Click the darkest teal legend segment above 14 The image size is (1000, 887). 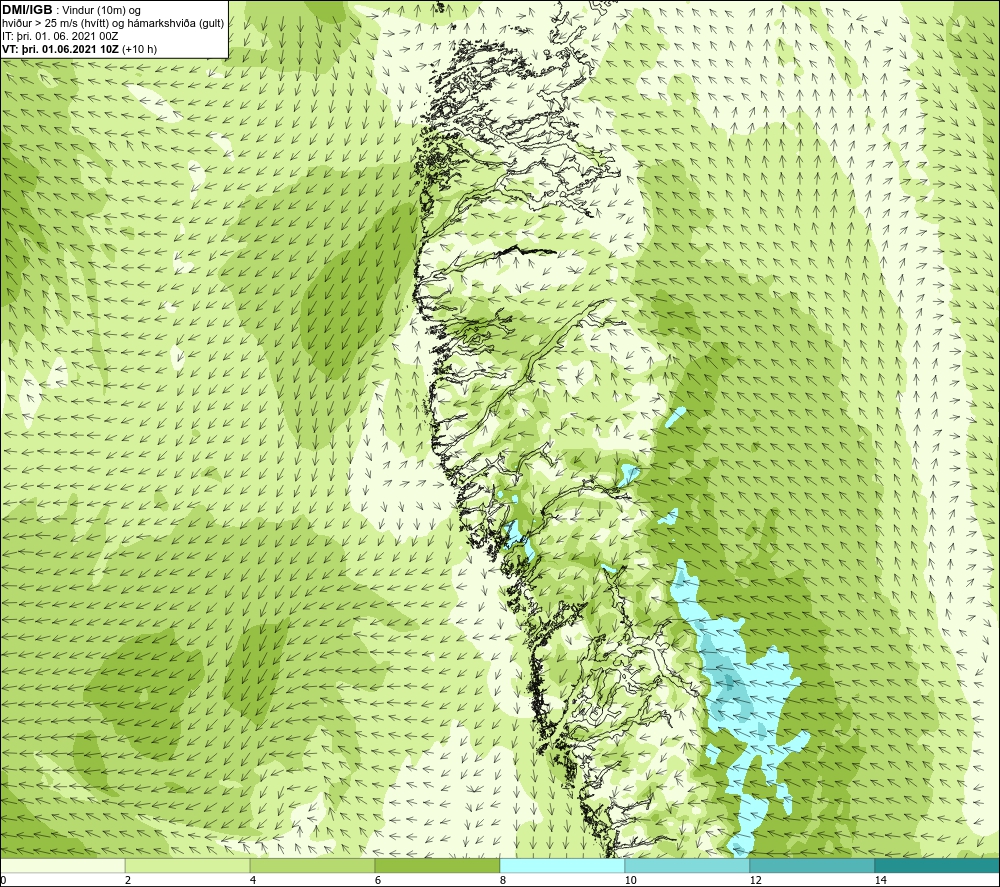(938, 865)
